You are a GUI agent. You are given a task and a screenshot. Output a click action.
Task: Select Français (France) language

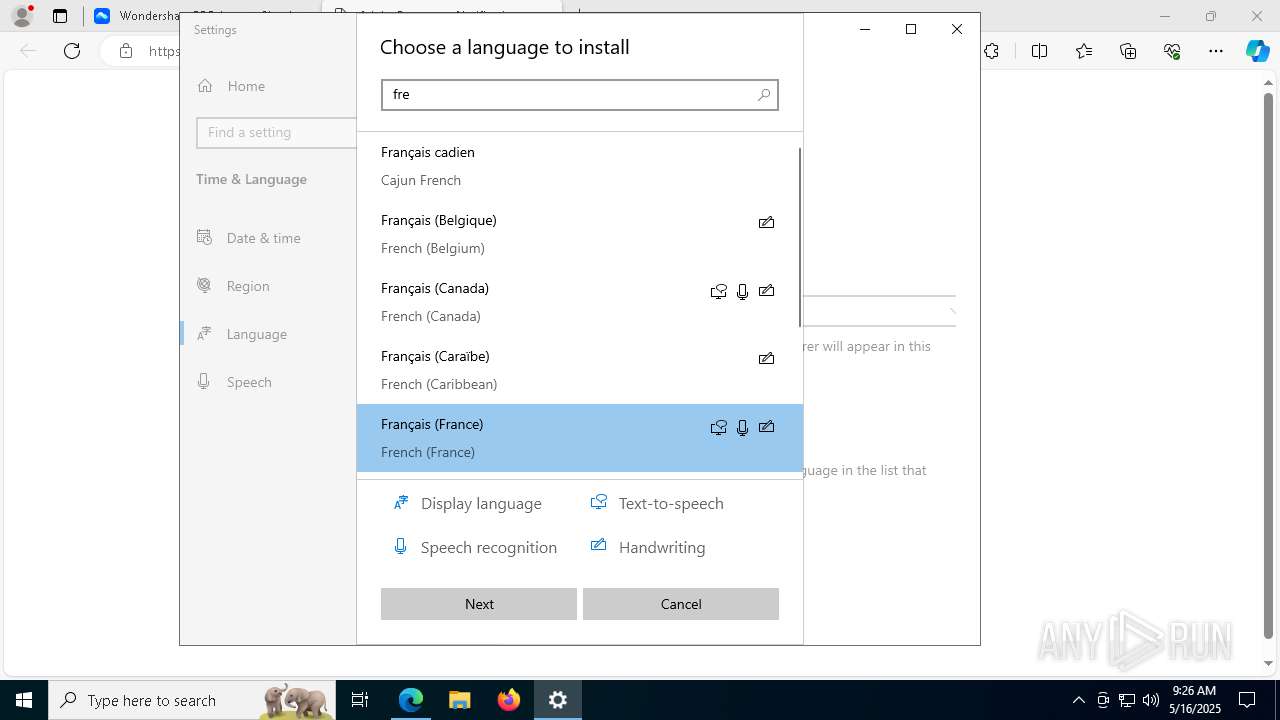coord(580,438)
